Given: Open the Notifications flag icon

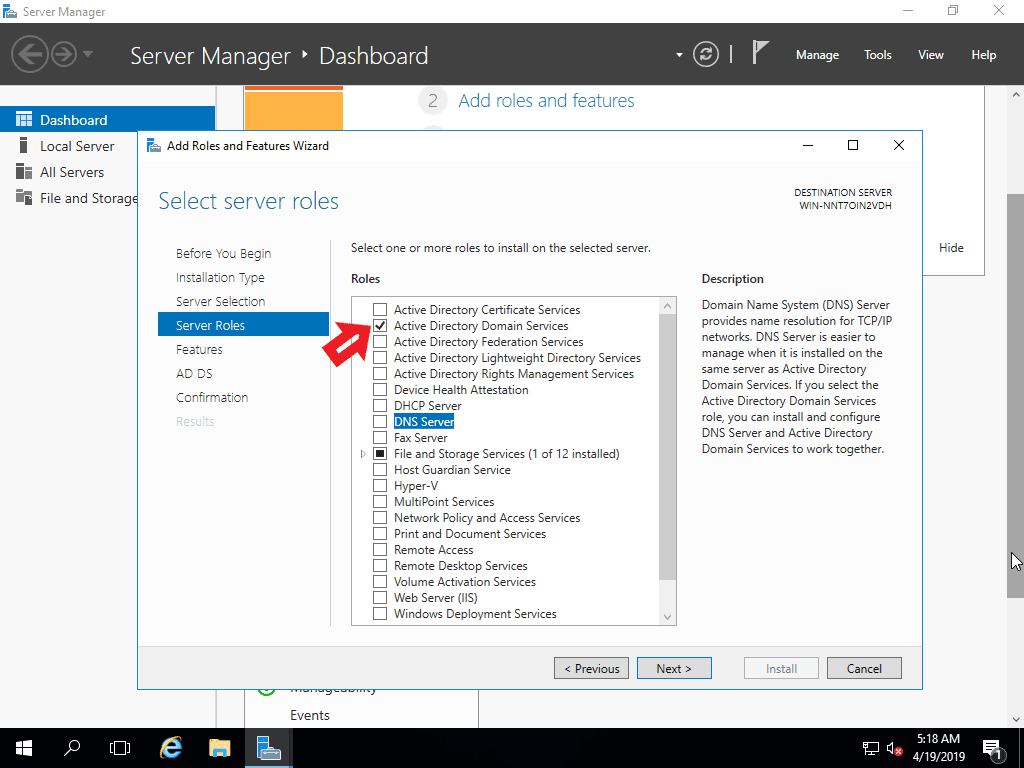Looking at the screenshot, I should tap(760, 52).
